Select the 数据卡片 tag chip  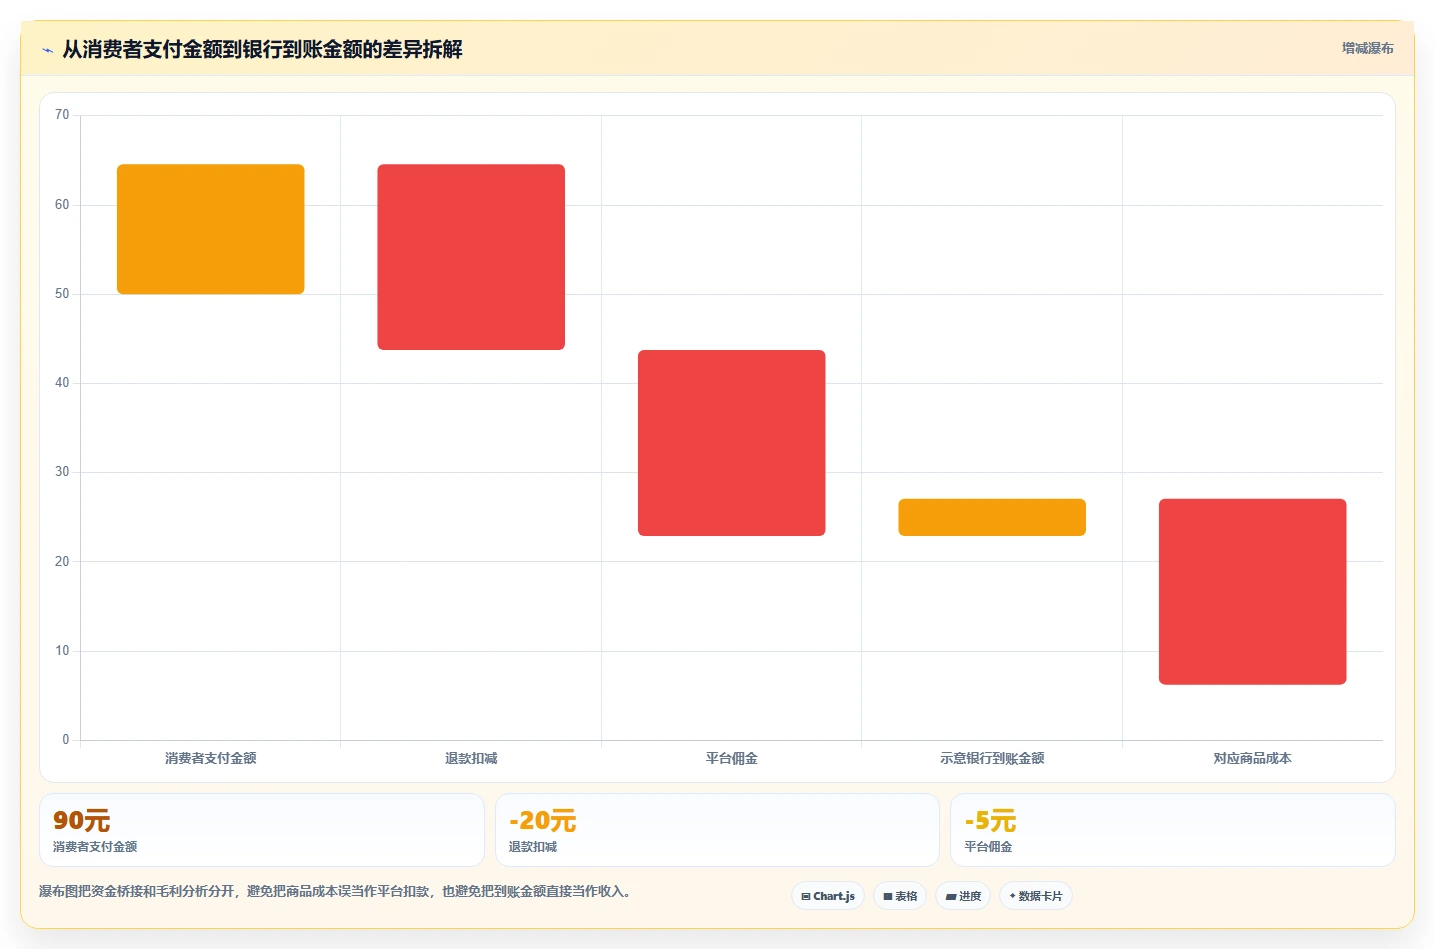coord(1036,896)
